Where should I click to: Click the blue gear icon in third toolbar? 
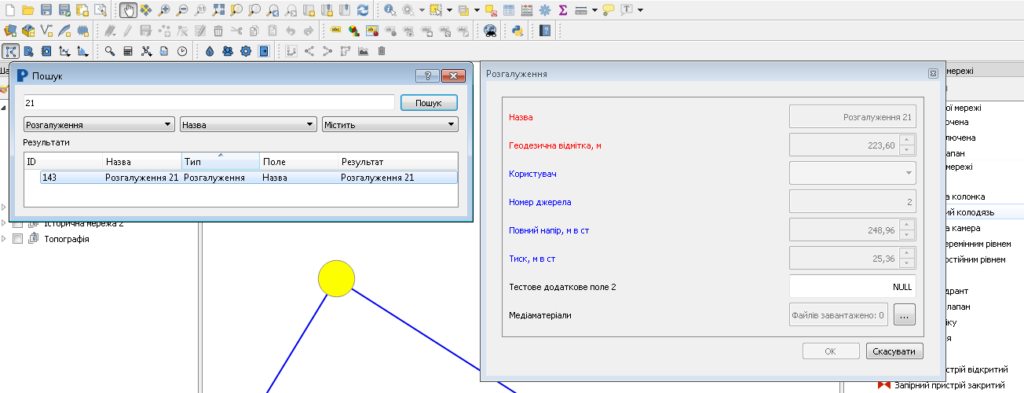pyautogui.click(x=246, y=51)
